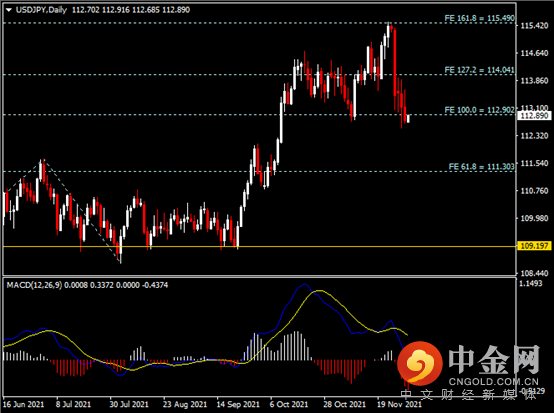Click the 19 Nov 2021 date marker
554x413 pixels.
pos(399,404)
